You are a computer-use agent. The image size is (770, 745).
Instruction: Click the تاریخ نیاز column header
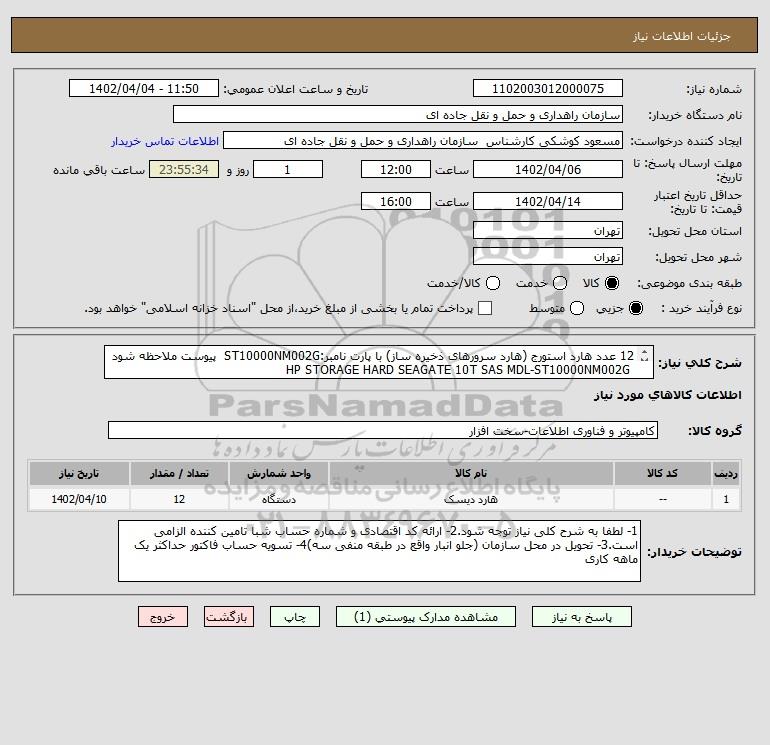tap(79, 473)
